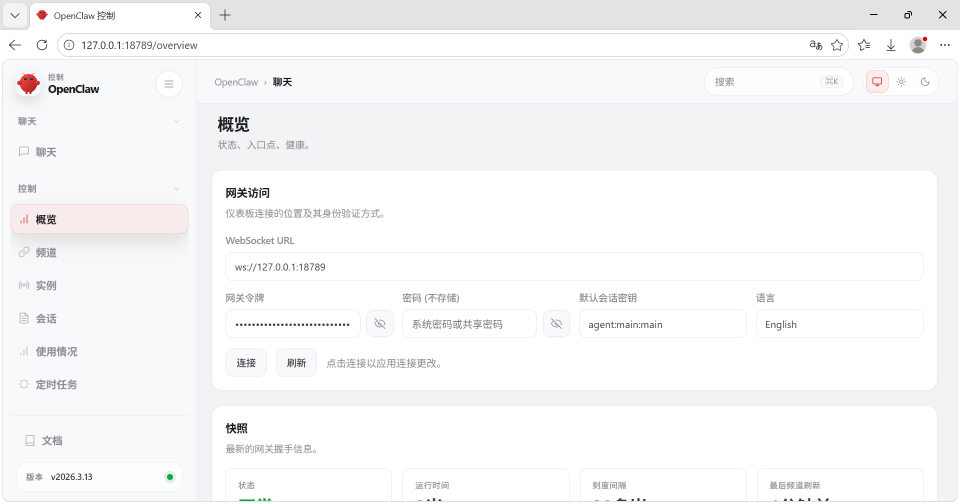Open the 语言 English language dropdown
The height and width of the screenshot is (504, 960).
click(x=839, y=324)
